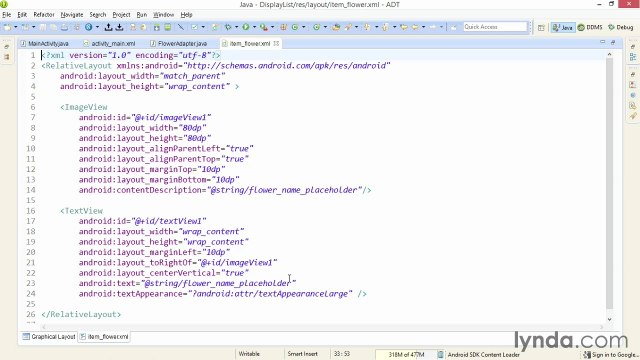Open the Android Virtual Device Manager icon
Image resolution: width=640 pixels, height=360 pixels.
coord(167,27)
